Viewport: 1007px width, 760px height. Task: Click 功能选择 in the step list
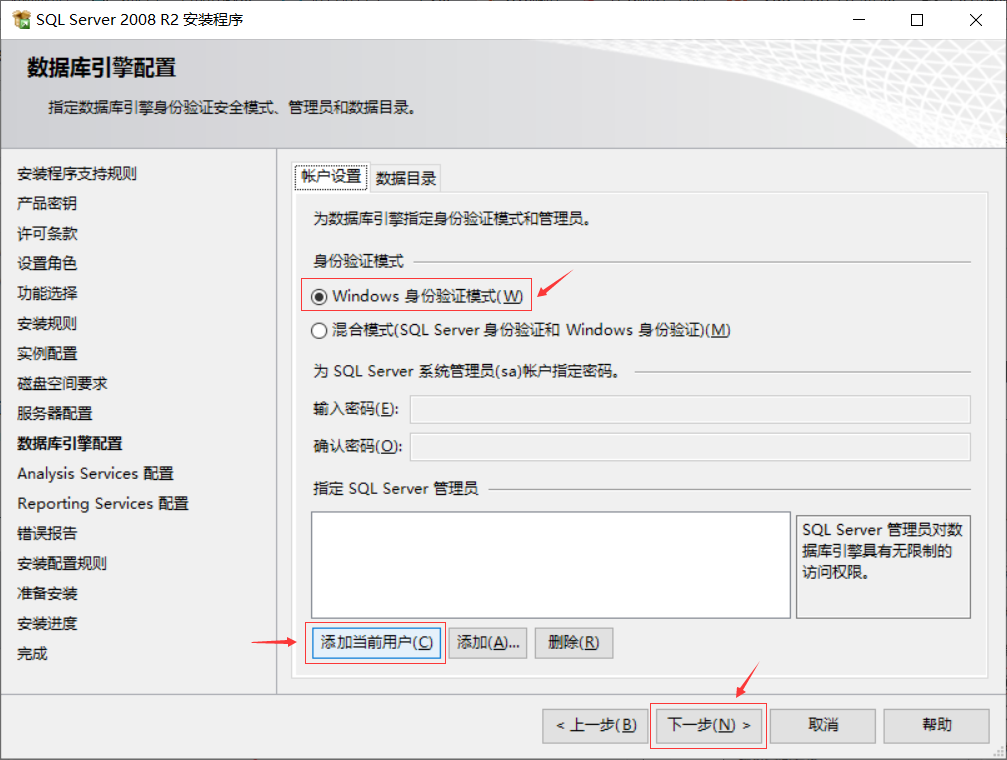coord(47,294)
